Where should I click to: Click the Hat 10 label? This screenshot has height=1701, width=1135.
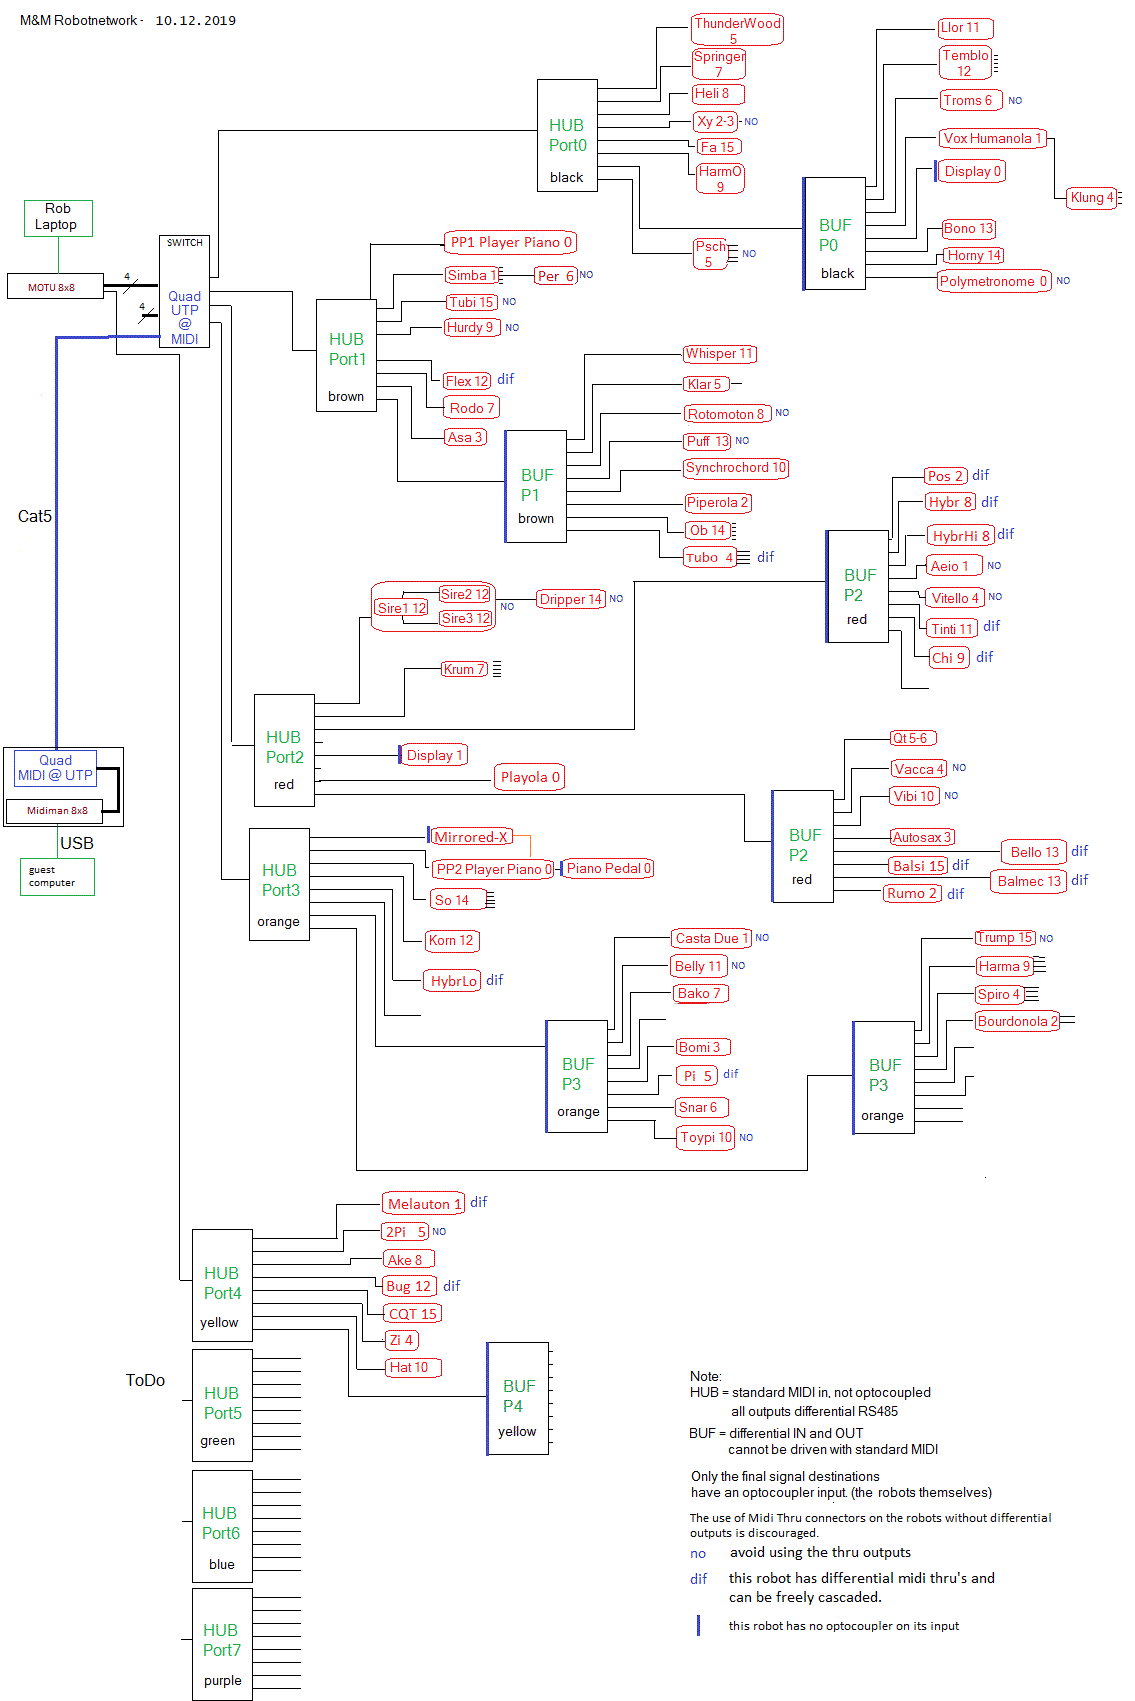[x=412, y=1367]
